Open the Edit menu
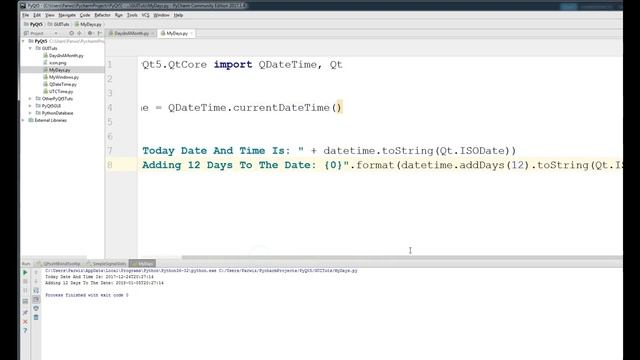Image resolution: width=640 pixels, height=360 pixels. (x=37, y=15)
